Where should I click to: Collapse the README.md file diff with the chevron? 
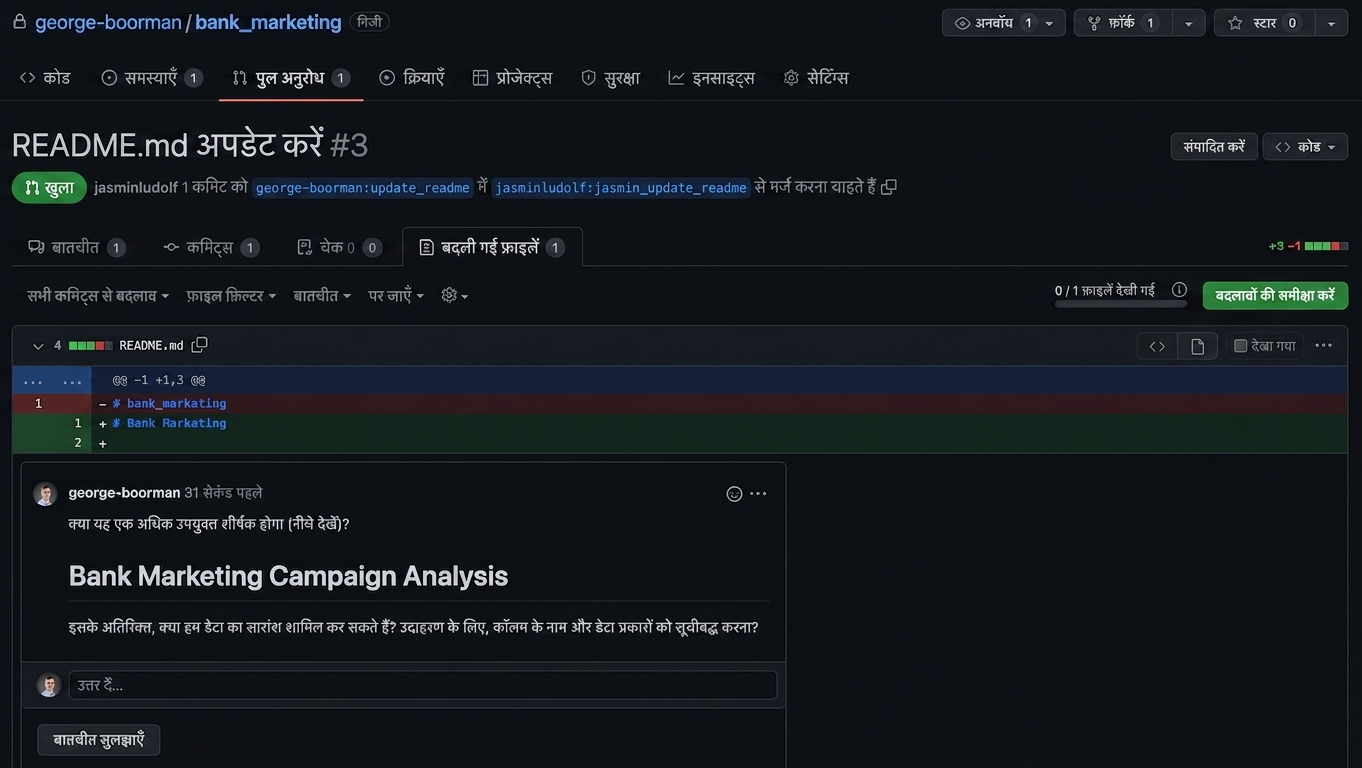click(38, 346)
